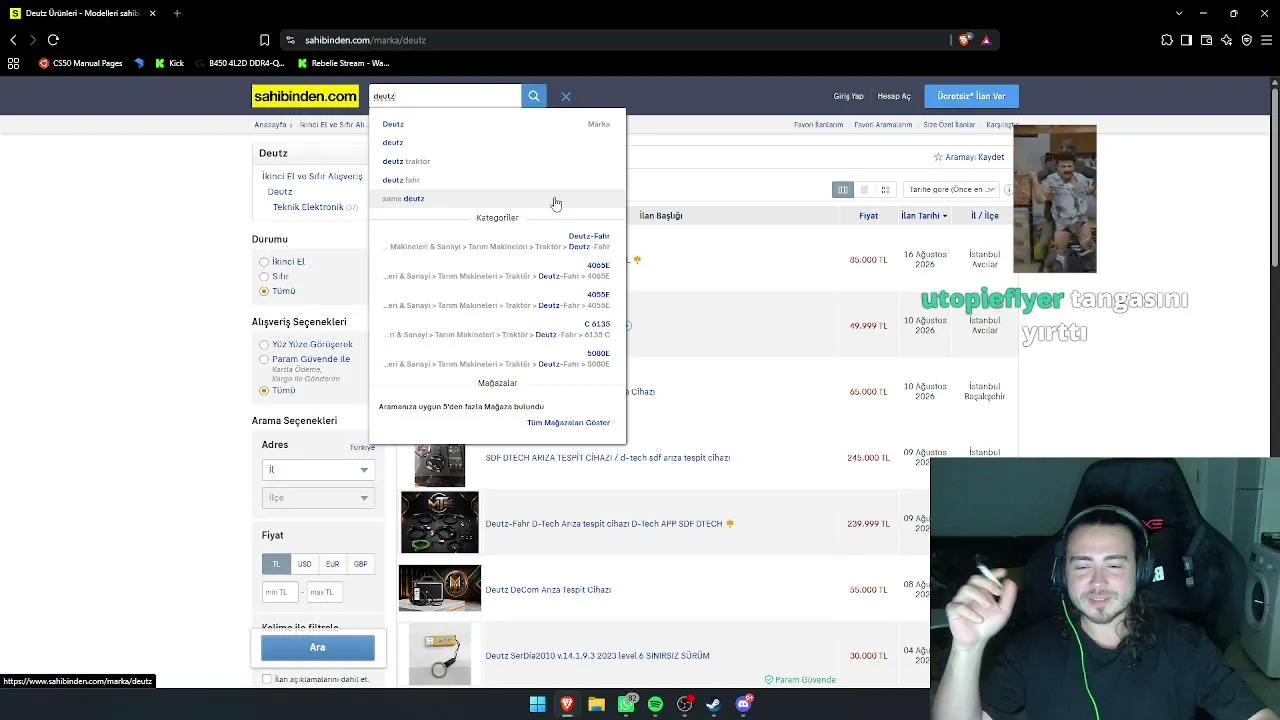Screen dimensions: 1280x720
Task: Choose TL as the price currency
Action: 276,564
